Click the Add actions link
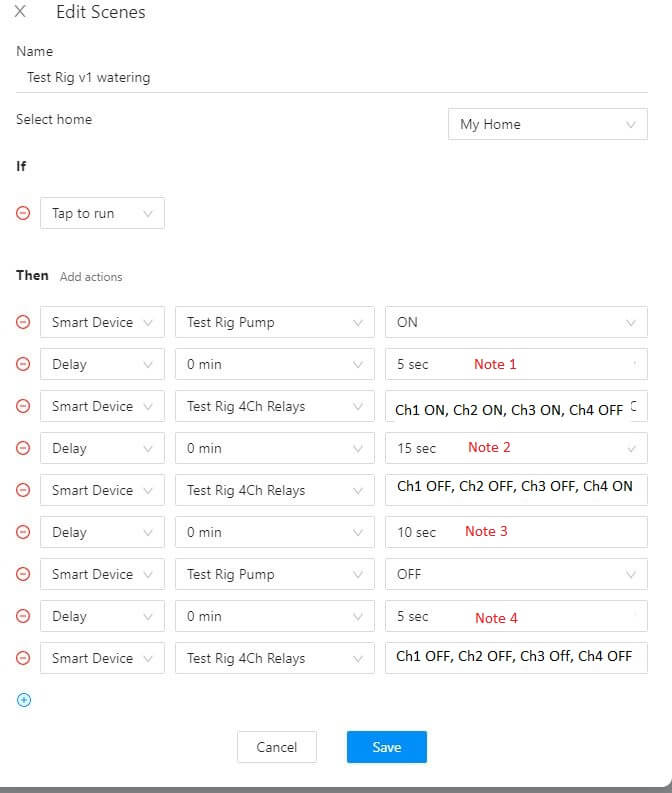This screenshot has height=793, width=672. click(x=91, y=277)
